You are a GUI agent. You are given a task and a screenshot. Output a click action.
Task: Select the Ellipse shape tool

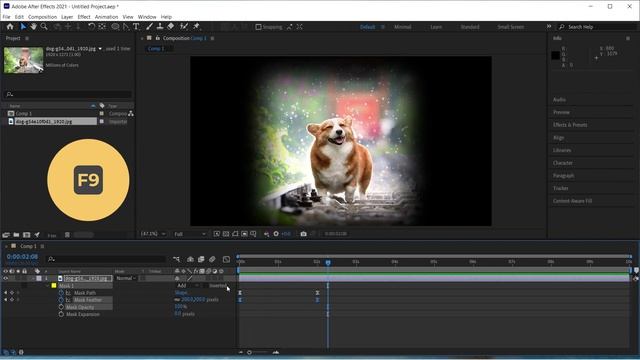pyautogui.click(x=116, y=27)
